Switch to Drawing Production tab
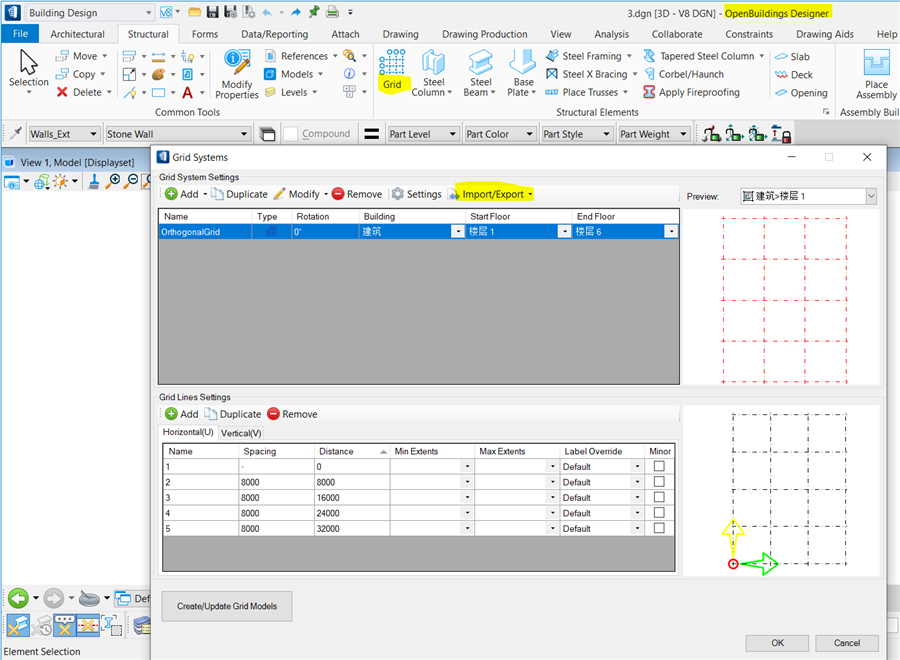 click(484, 34)
